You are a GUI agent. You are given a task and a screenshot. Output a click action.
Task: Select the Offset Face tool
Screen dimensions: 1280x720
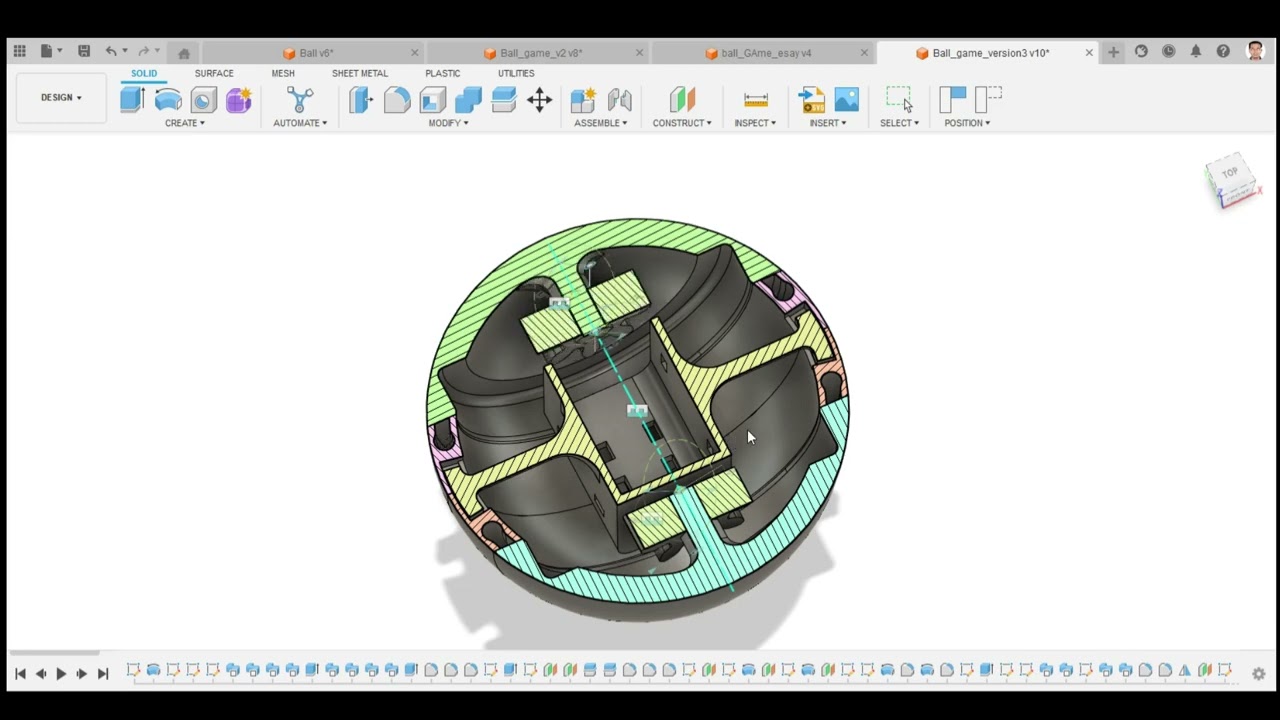[504, 99]
